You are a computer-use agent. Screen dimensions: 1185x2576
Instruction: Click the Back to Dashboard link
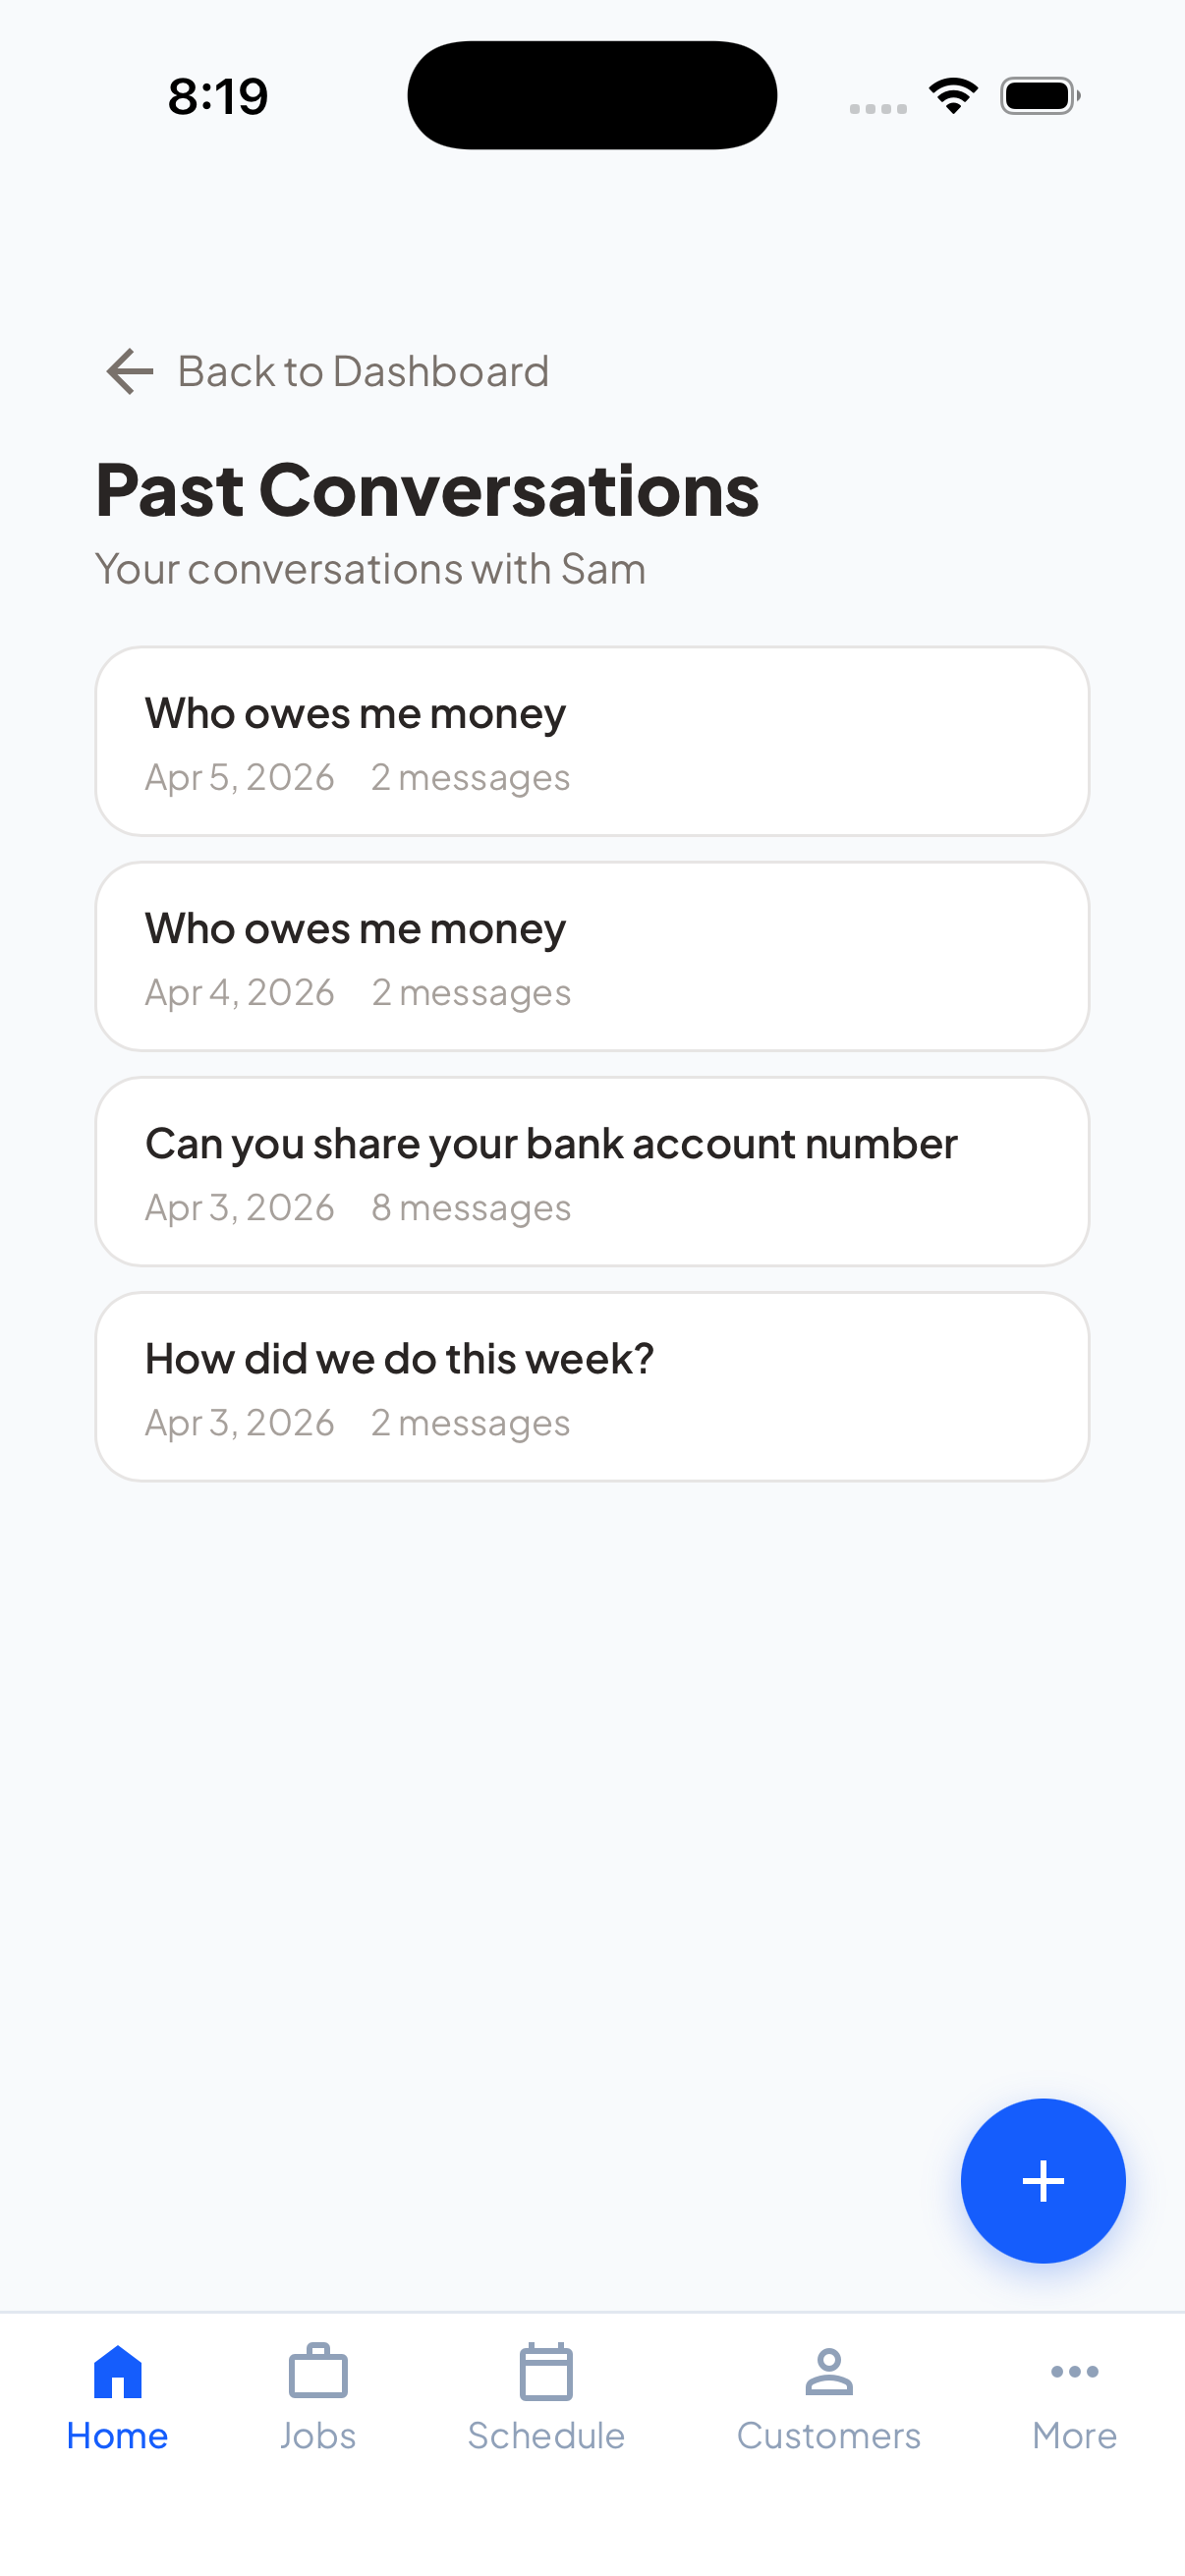coord(363,372)
